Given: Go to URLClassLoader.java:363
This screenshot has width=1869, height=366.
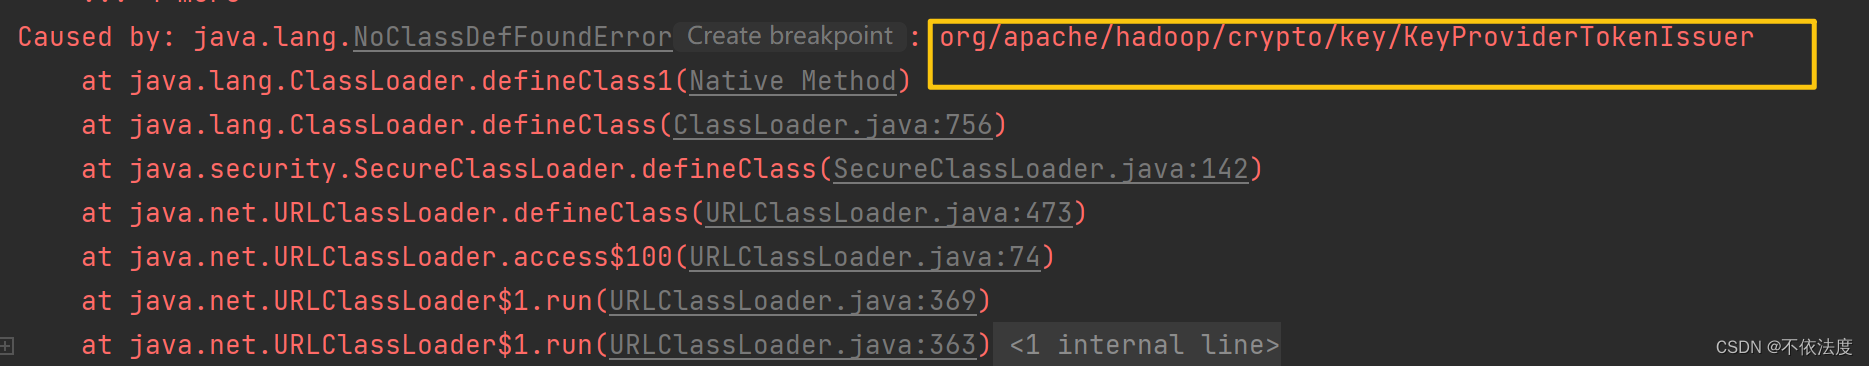Looking at the screenshot, I should [x=792, y=345].
